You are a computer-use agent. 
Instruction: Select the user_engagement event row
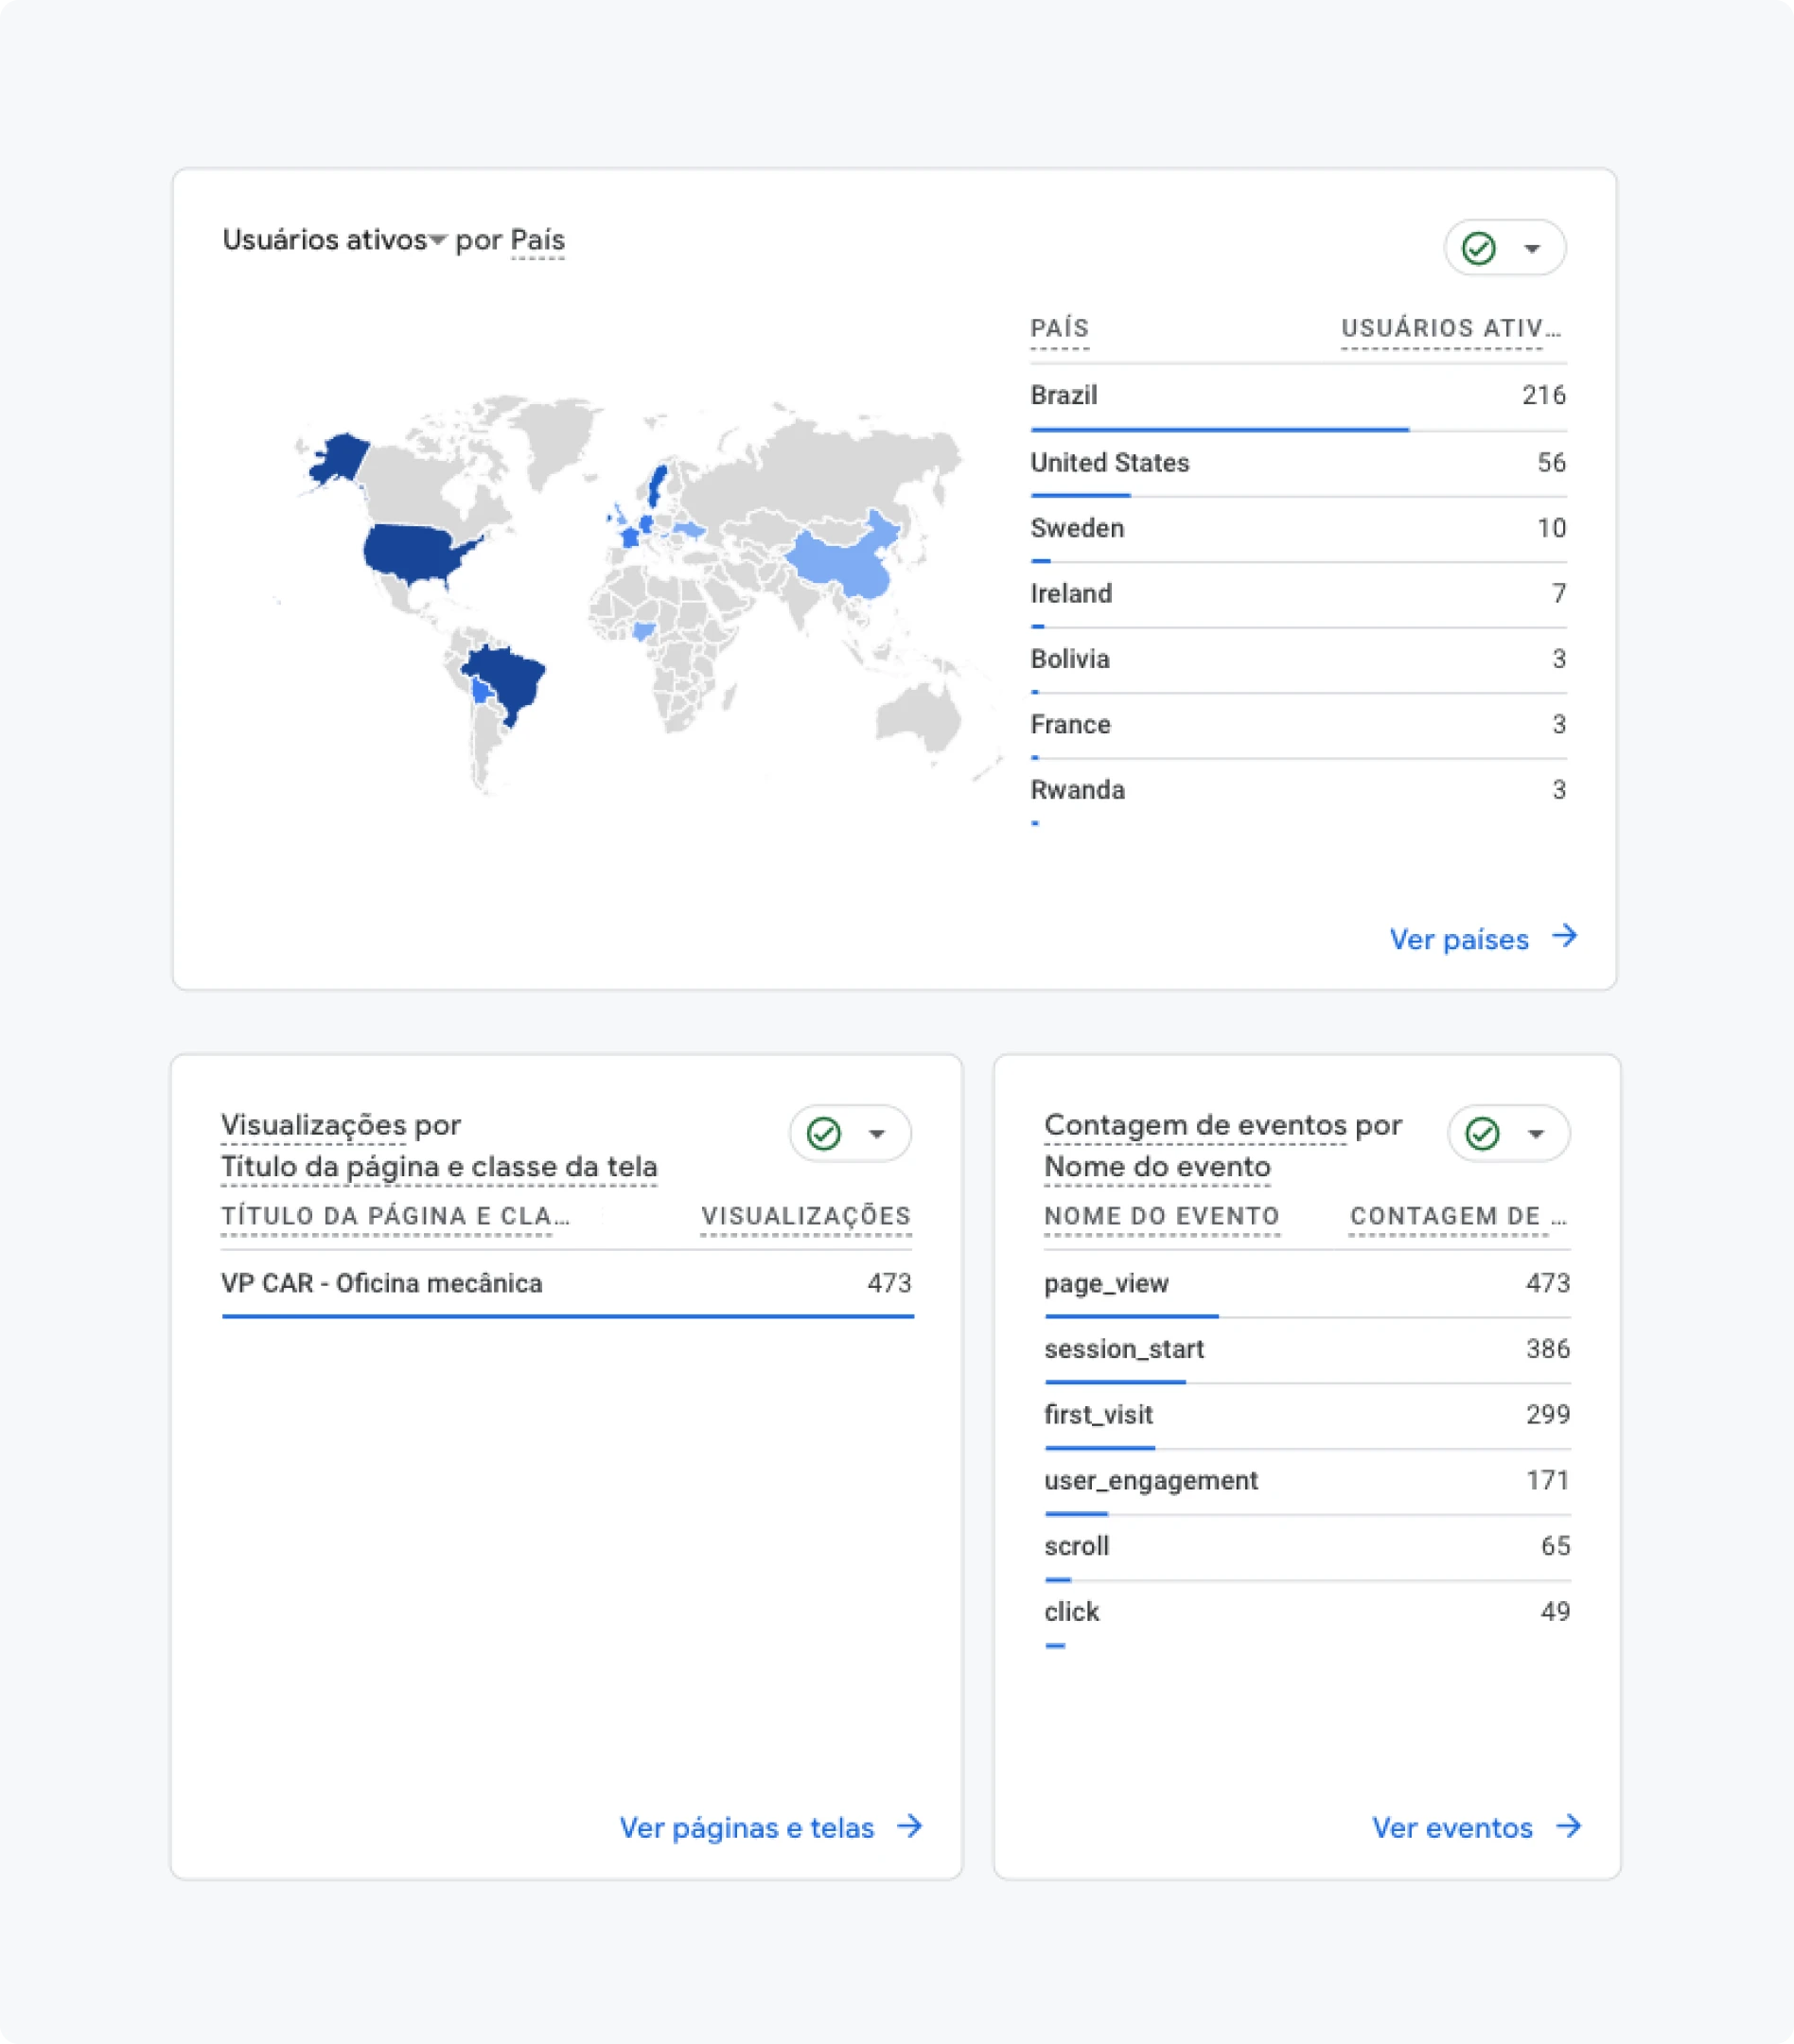[1307, 1483]
